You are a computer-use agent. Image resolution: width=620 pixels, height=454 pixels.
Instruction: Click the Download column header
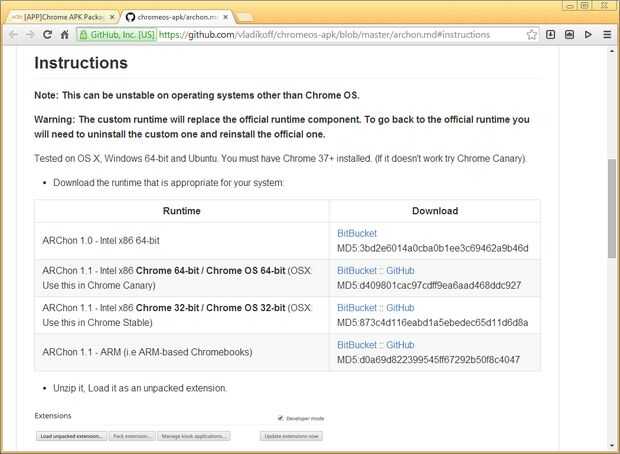(435, 211)
